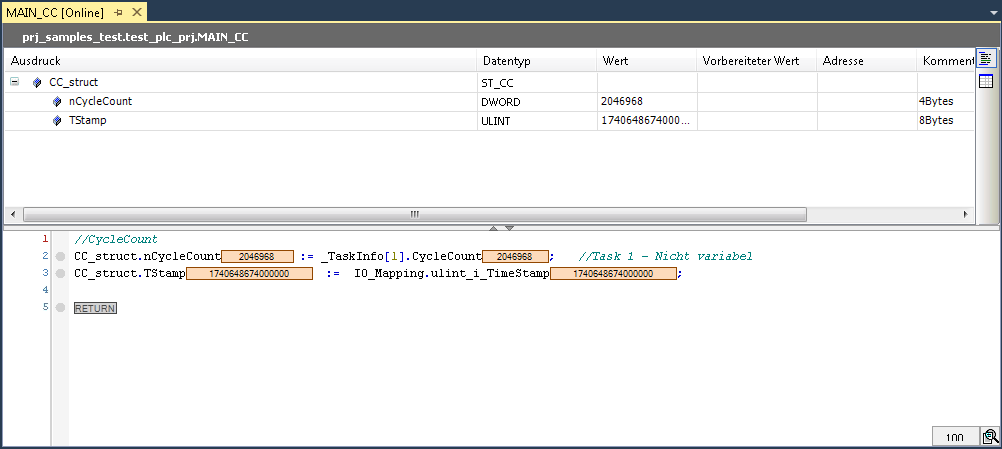Click inline value after ulint_i_TimeStamp

[613, 273]
